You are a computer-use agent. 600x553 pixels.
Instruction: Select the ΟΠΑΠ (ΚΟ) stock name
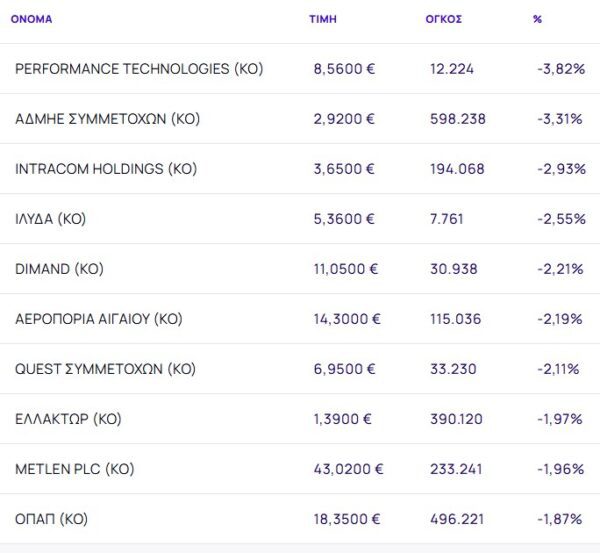[x=51, y=519]
